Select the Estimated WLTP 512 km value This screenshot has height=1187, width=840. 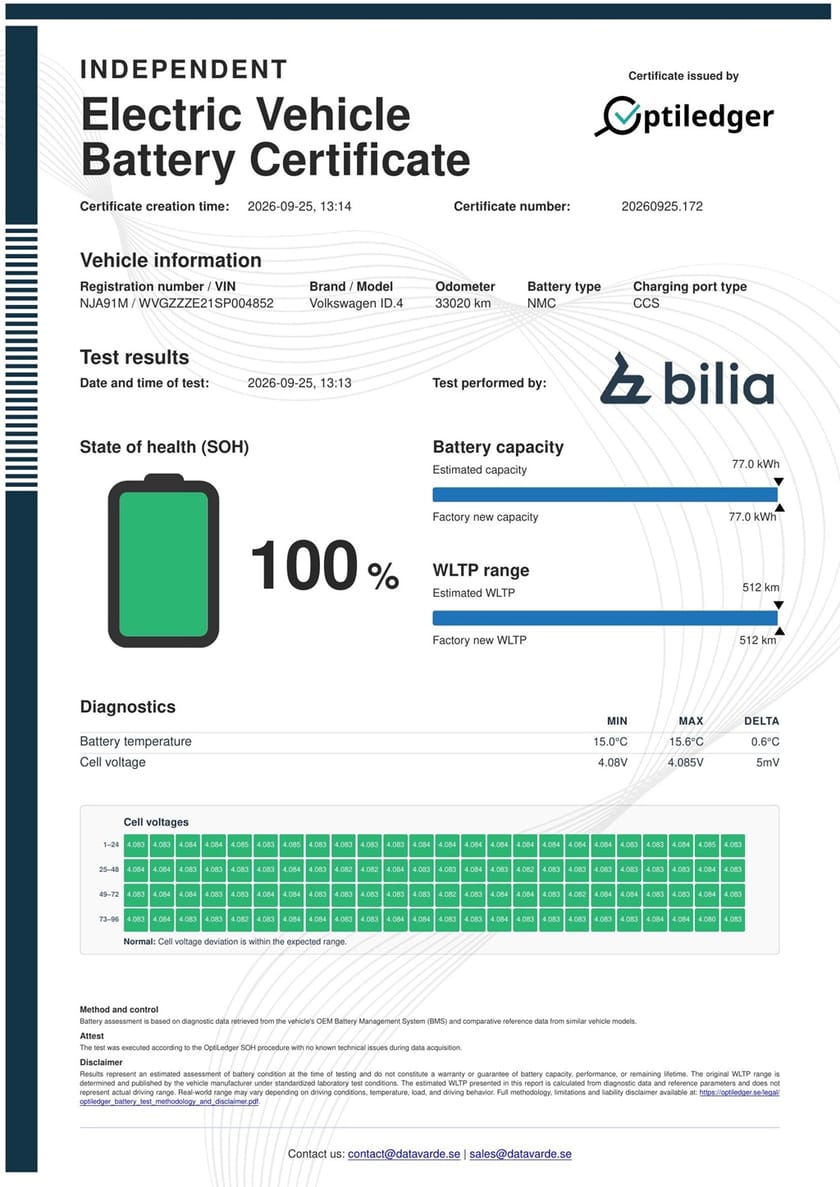pos(761,587)
